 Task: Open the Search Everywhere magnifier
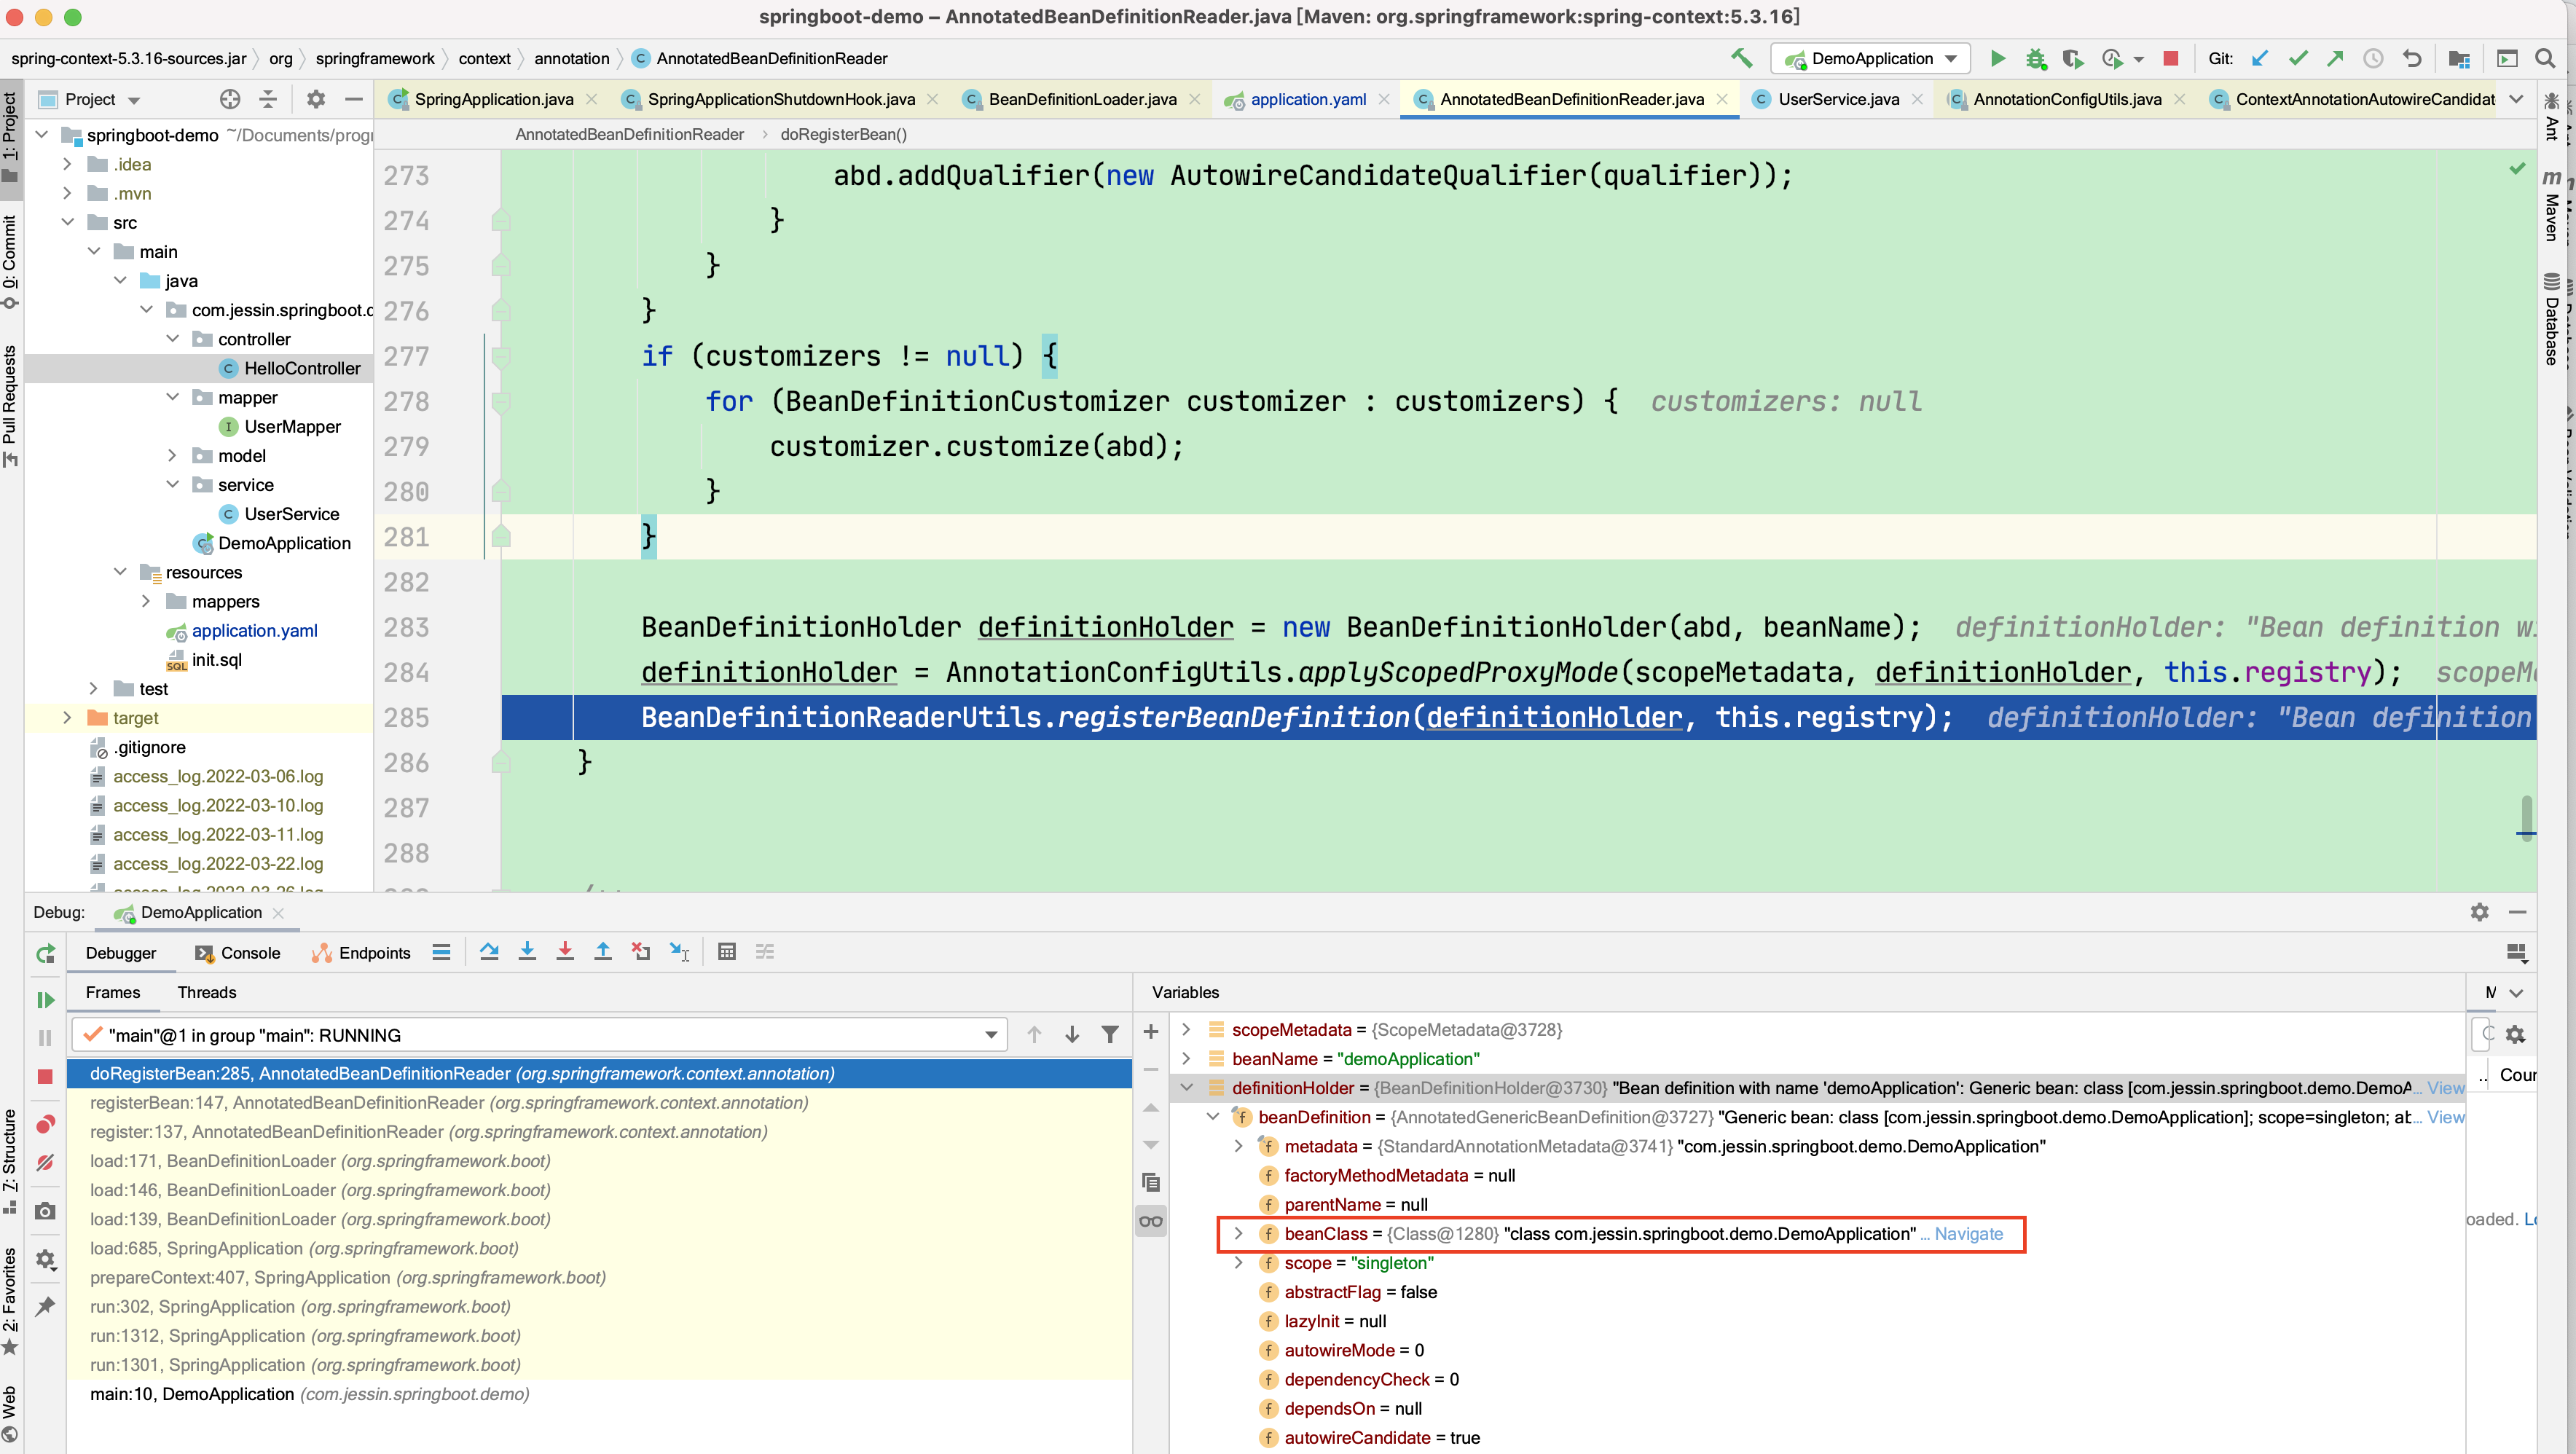tap(2545, 58)
